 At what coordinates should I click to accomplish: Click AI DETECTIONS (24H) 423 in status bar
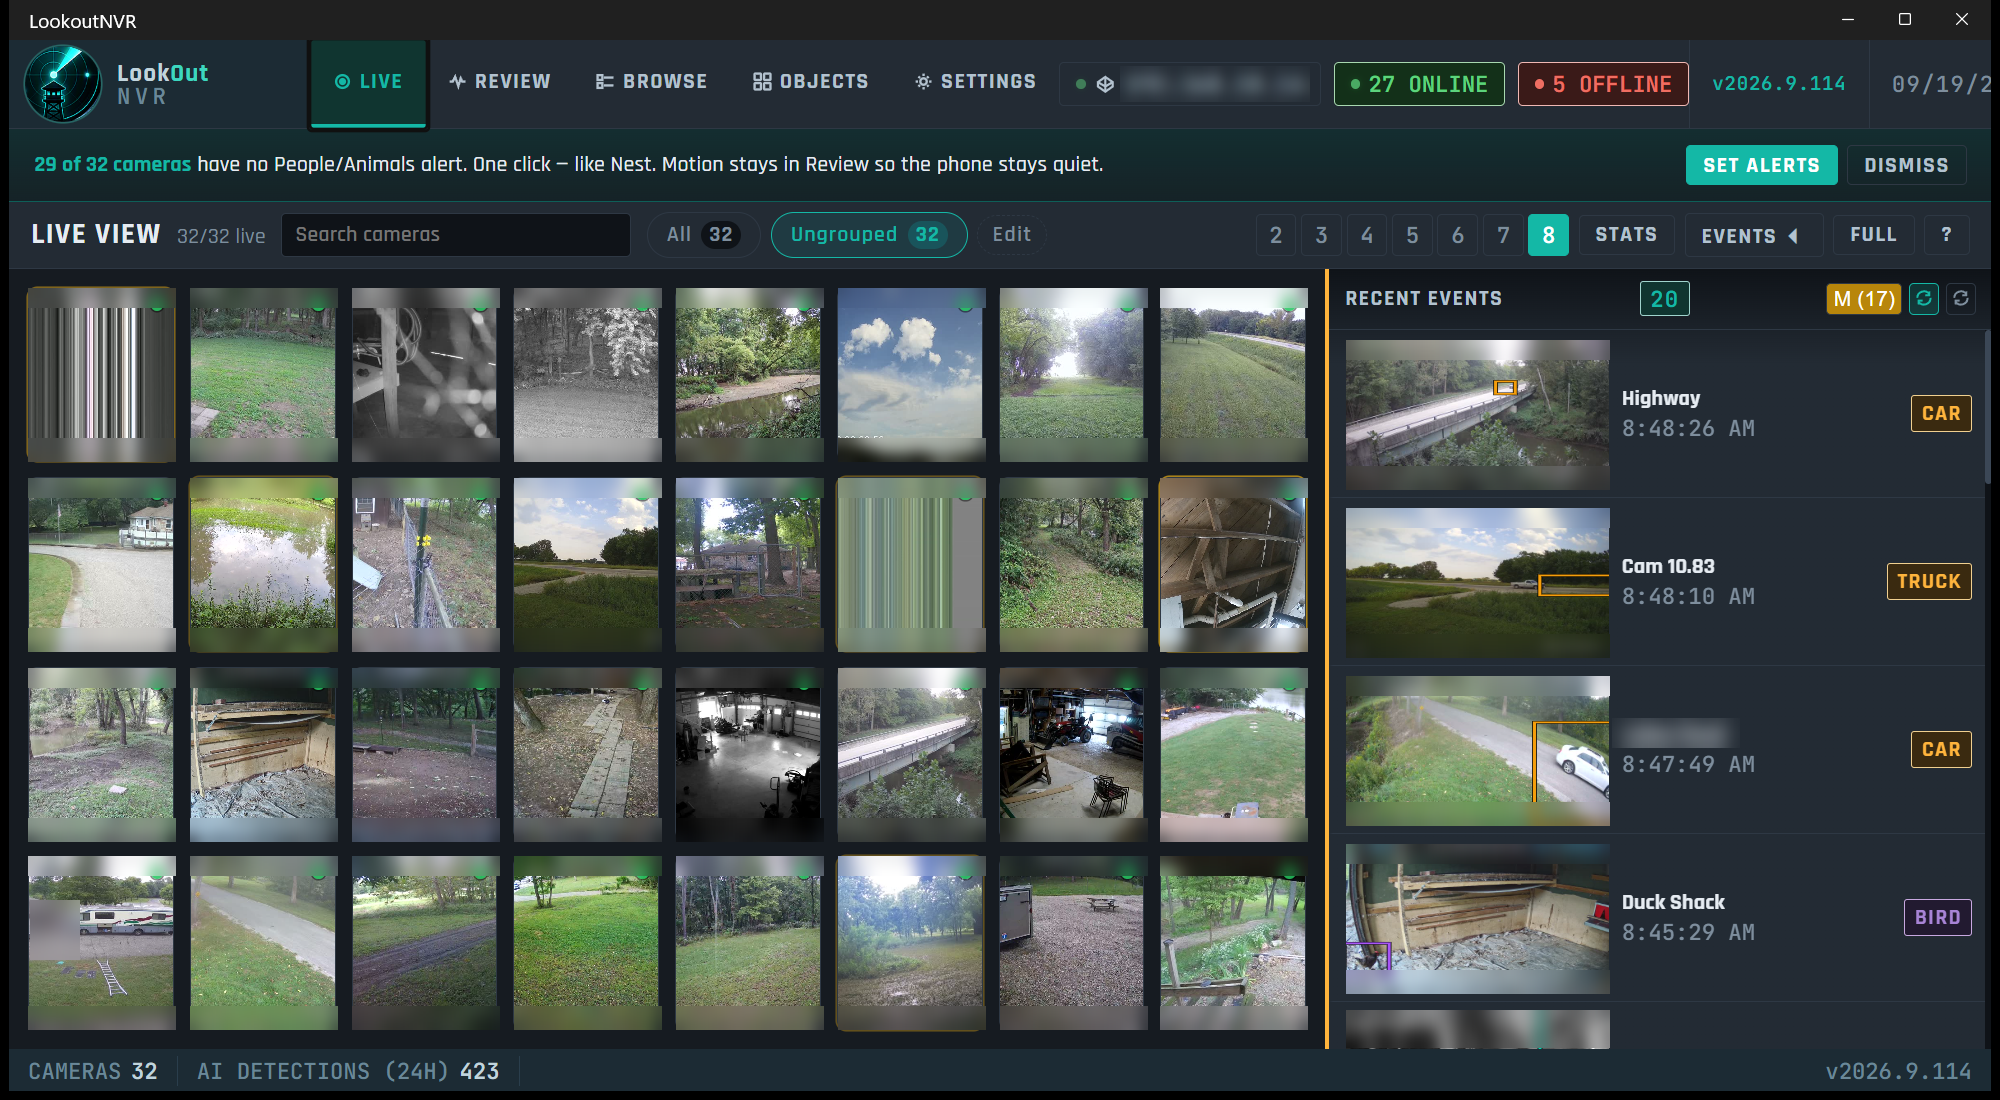coord(348,1071)
